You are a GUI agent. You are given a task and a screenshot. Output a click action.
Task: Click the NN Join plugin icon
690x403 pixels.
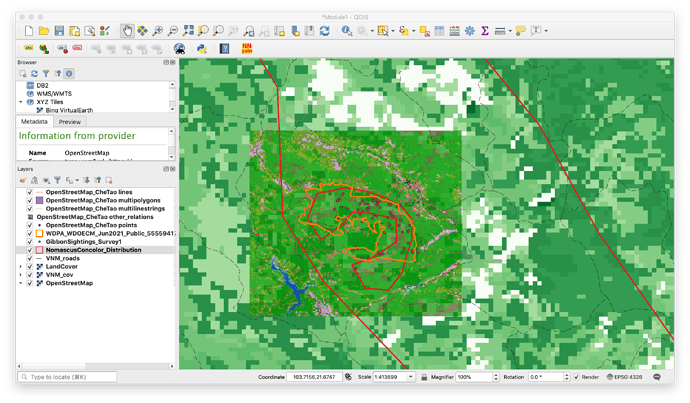(247, 49)
